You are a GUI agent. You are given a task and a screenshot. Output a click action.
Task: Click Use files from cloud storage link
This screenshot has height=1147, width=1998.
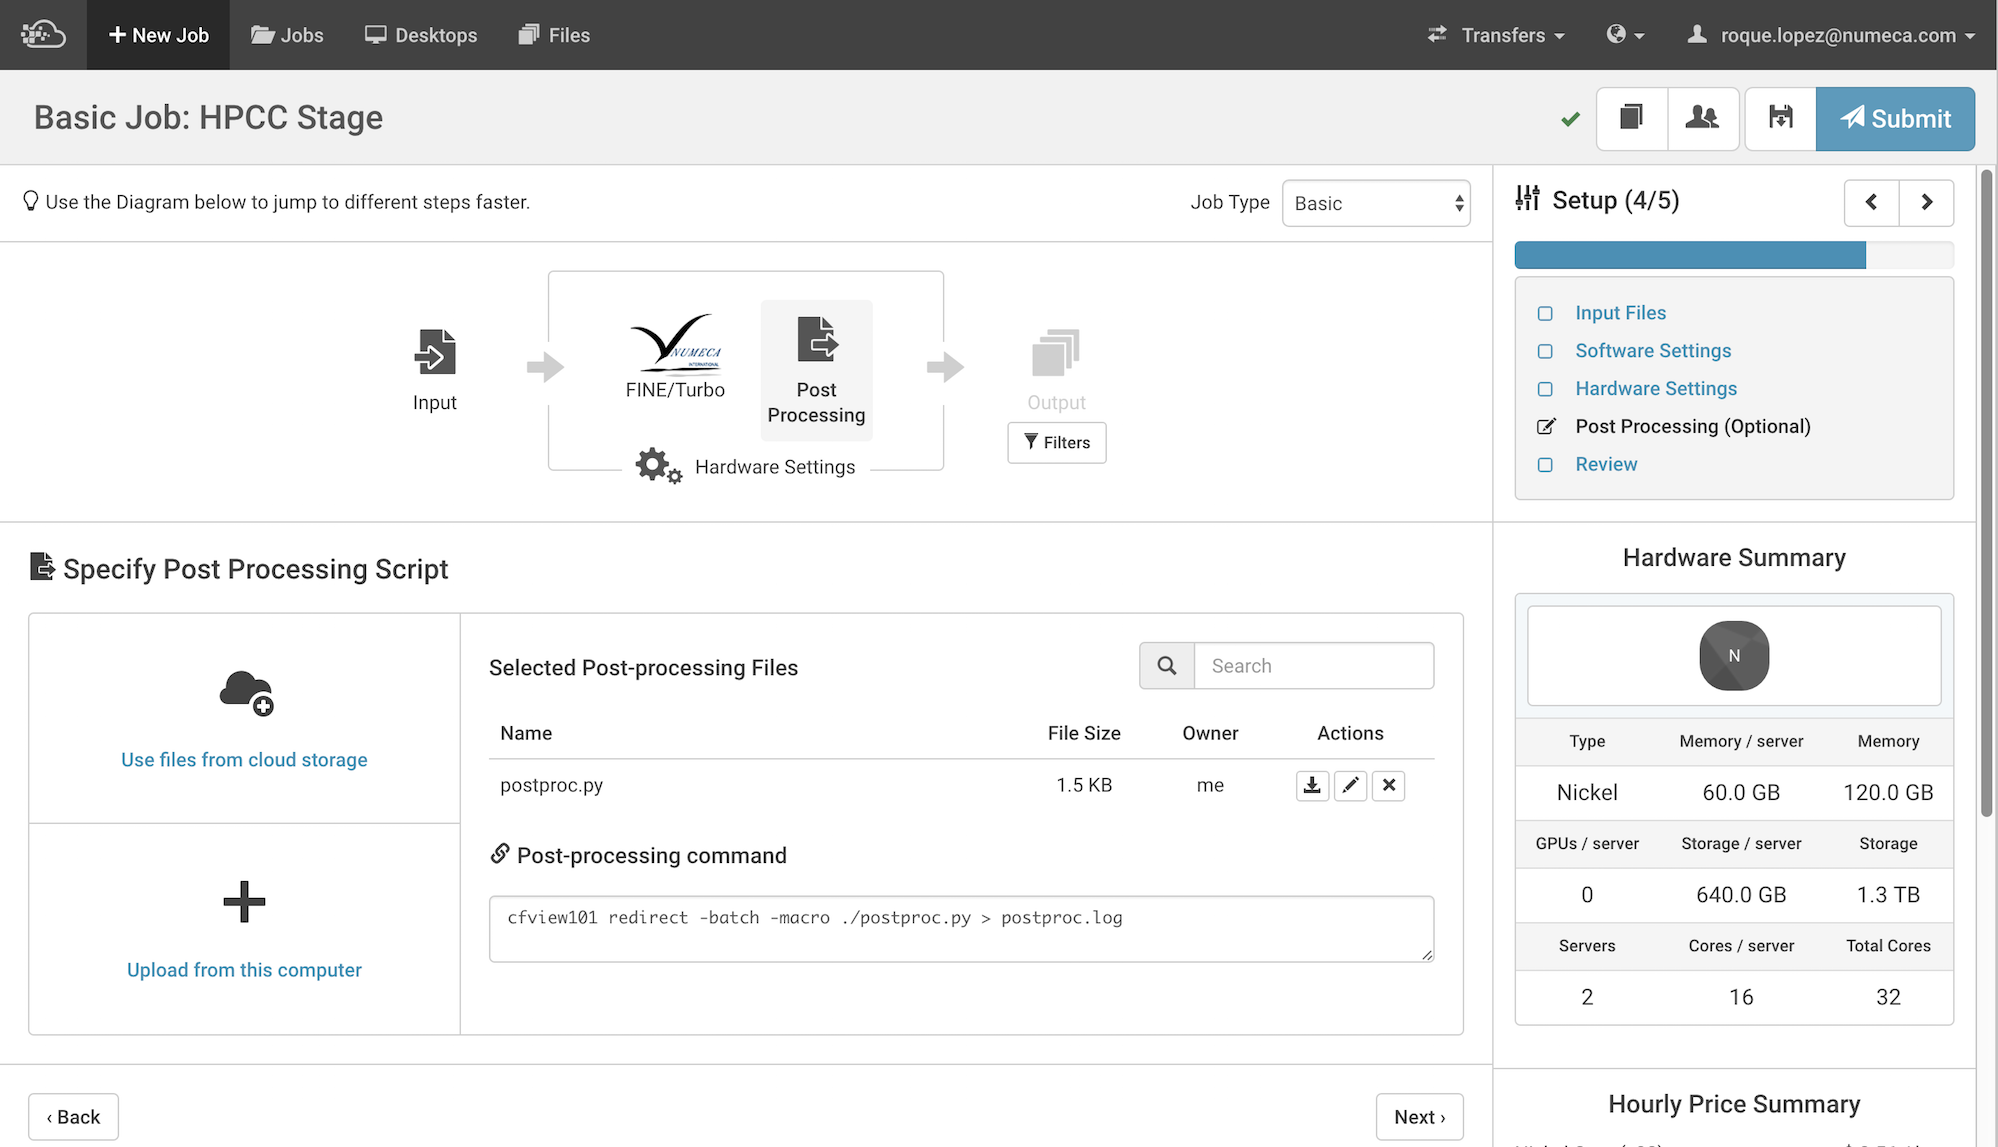pos(244,760)
